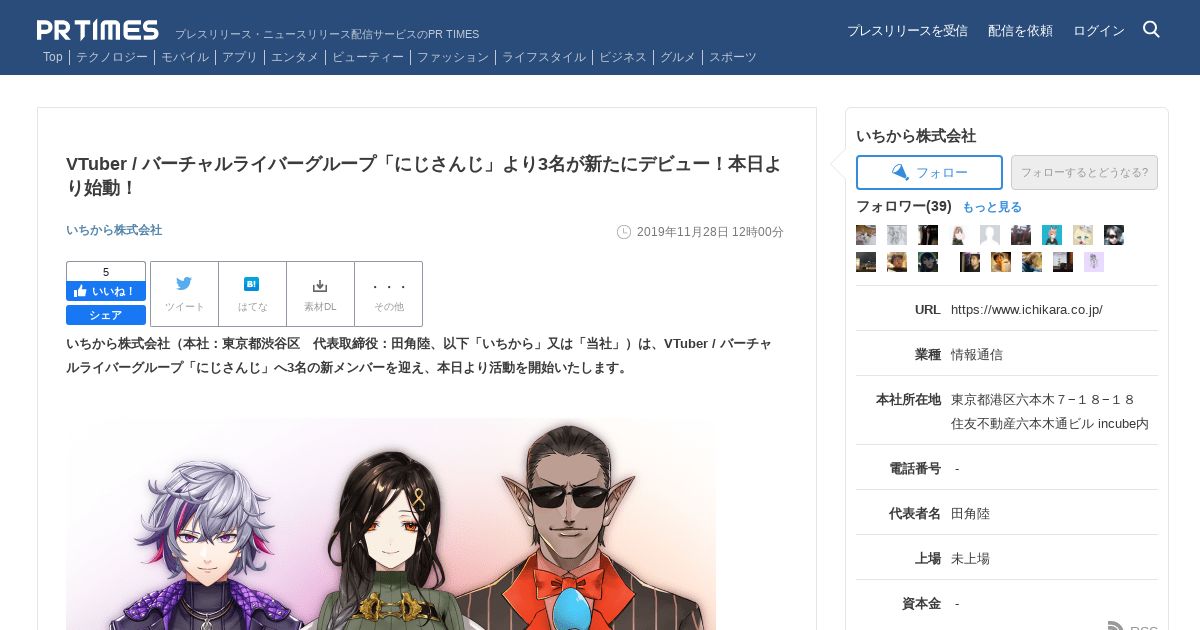
Task: Follow いちから株式会社 with フォロー button
Action: coord(929,172)
